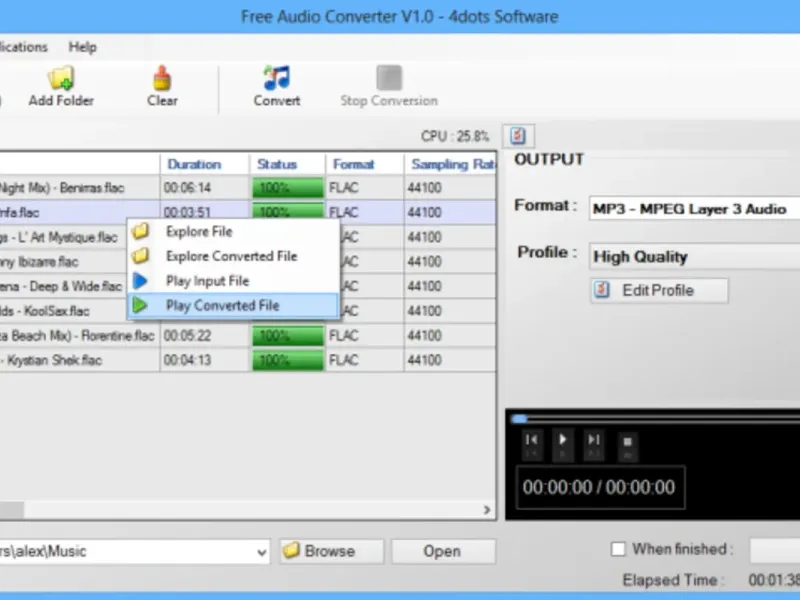This screenshot has width=800, height=600.
Task: Choose Explore File from the context menu
Action: pyautogui.click(x=233, y=232)
